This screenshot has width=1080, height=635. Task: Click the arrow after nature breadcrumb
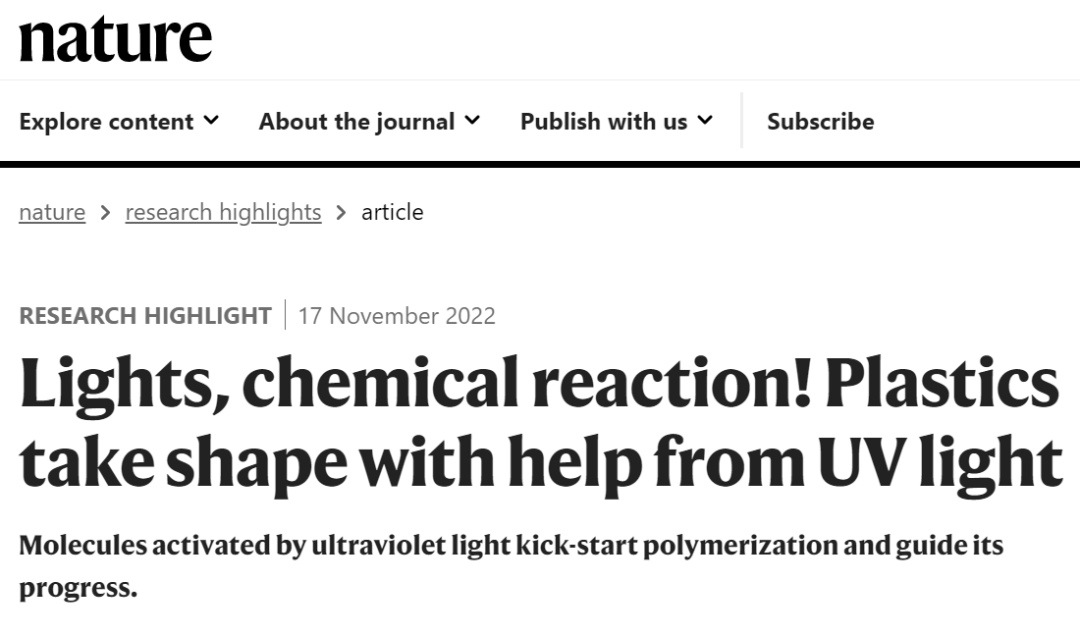(x=105, y=213)
